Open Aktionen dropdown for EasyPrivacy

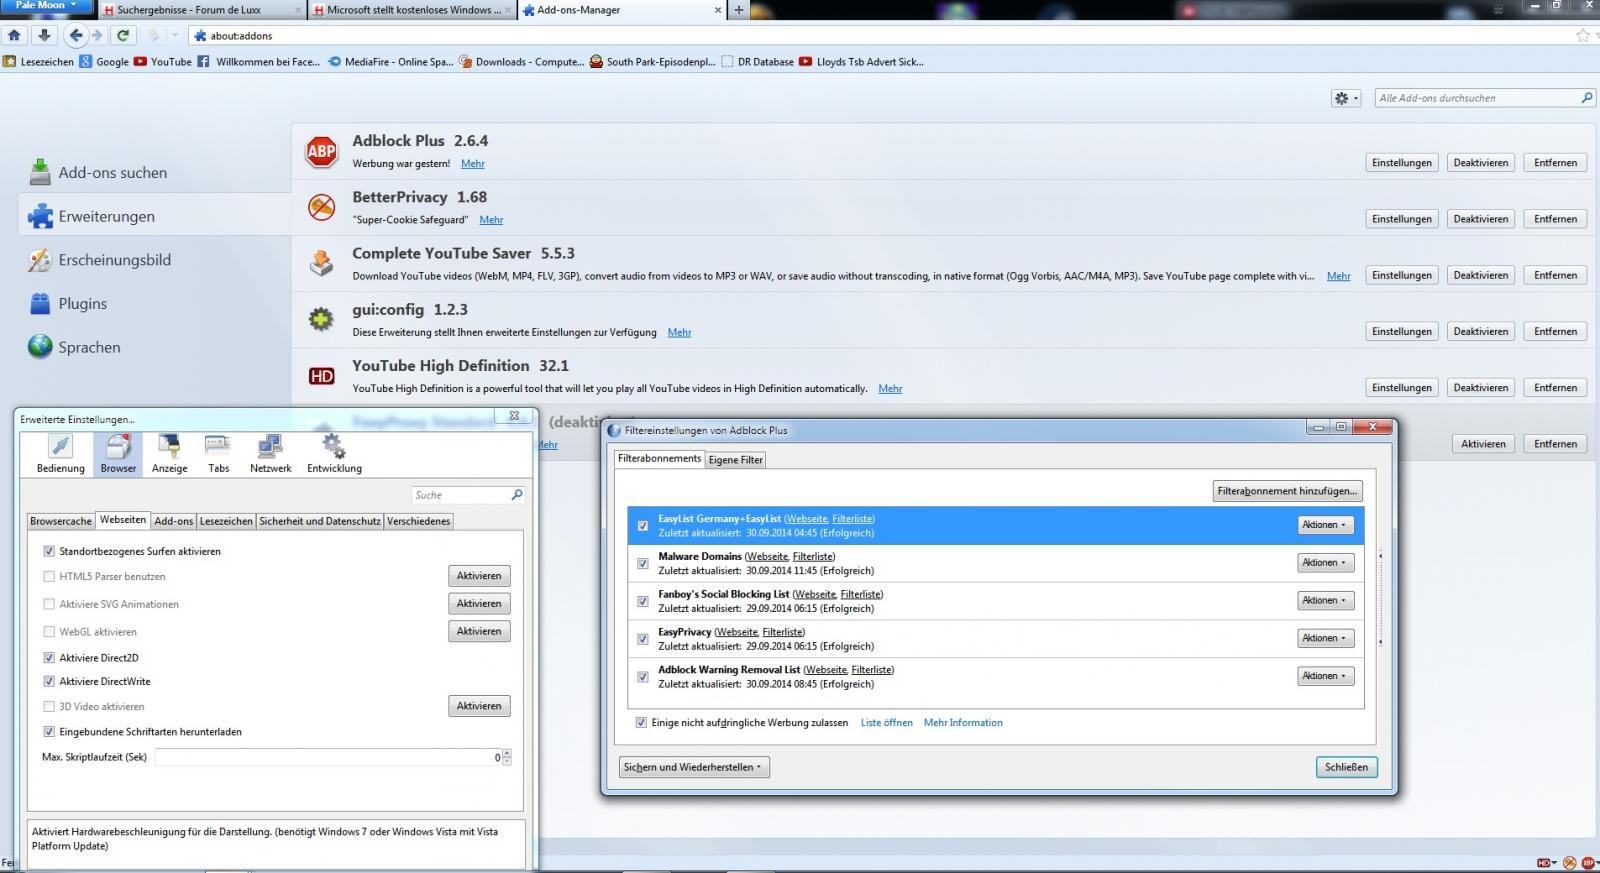pos(1325,638)
